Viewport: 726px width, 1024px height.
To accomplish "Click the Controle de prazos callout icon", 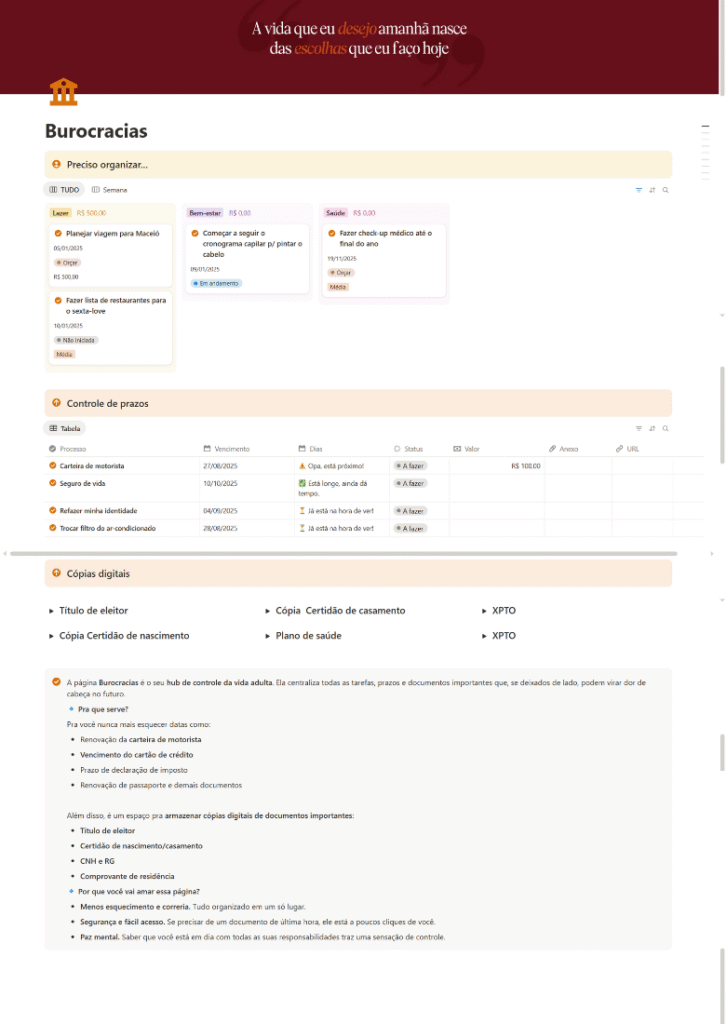I will click(56, 403).
